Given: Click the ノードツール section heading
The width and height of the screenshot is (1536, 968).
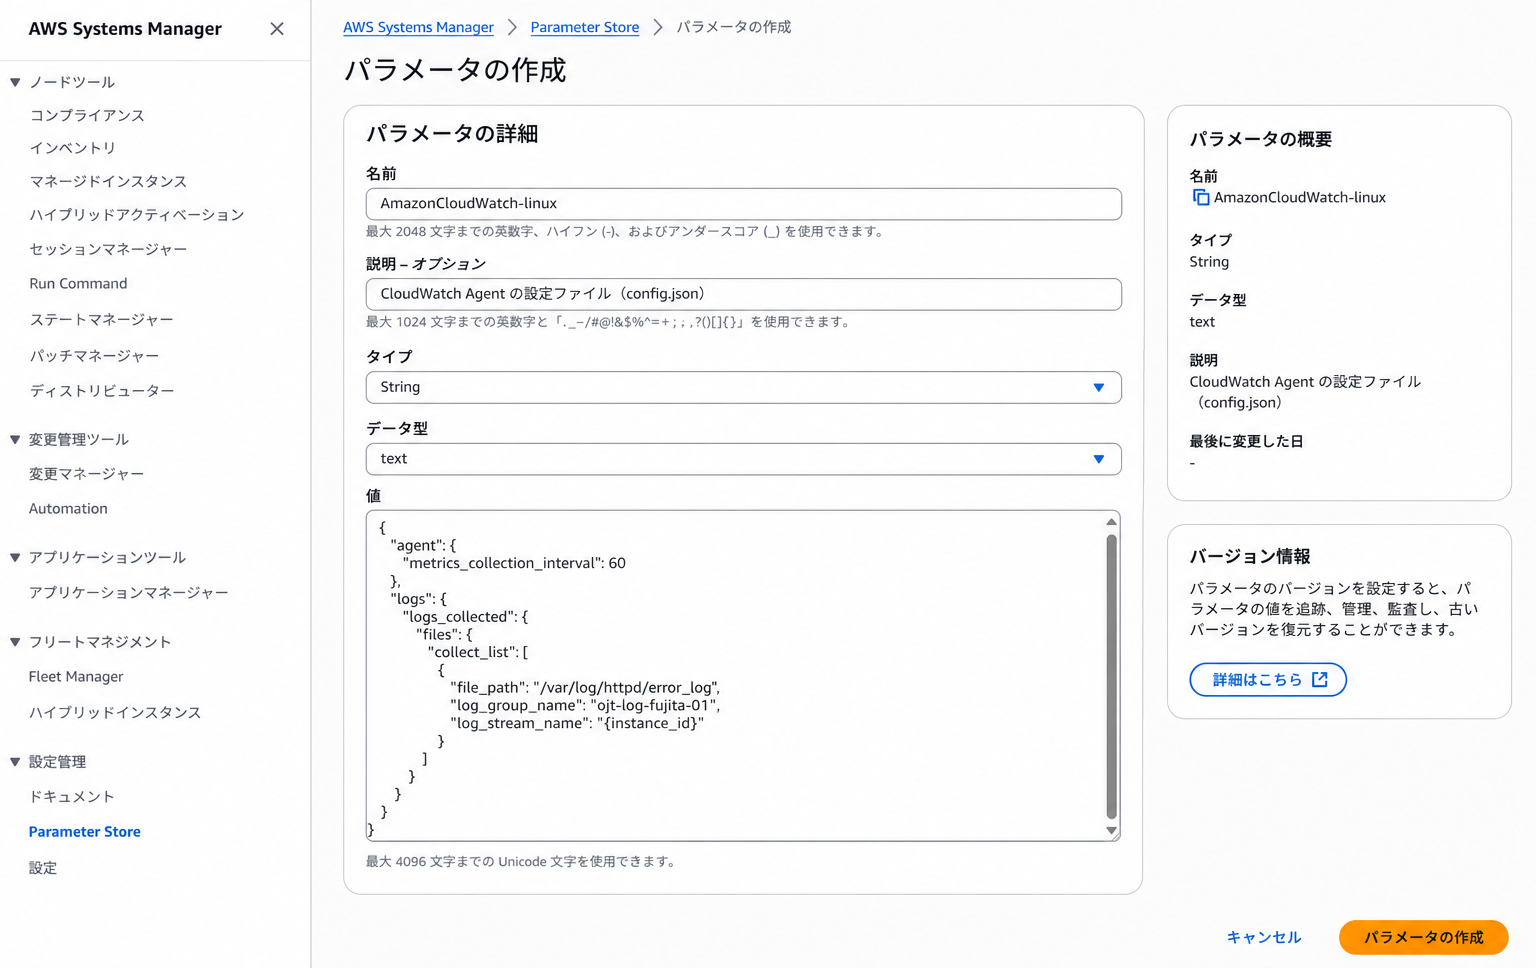Looking at the screenshot, I should pyautogui.click(x=72, y=82).
